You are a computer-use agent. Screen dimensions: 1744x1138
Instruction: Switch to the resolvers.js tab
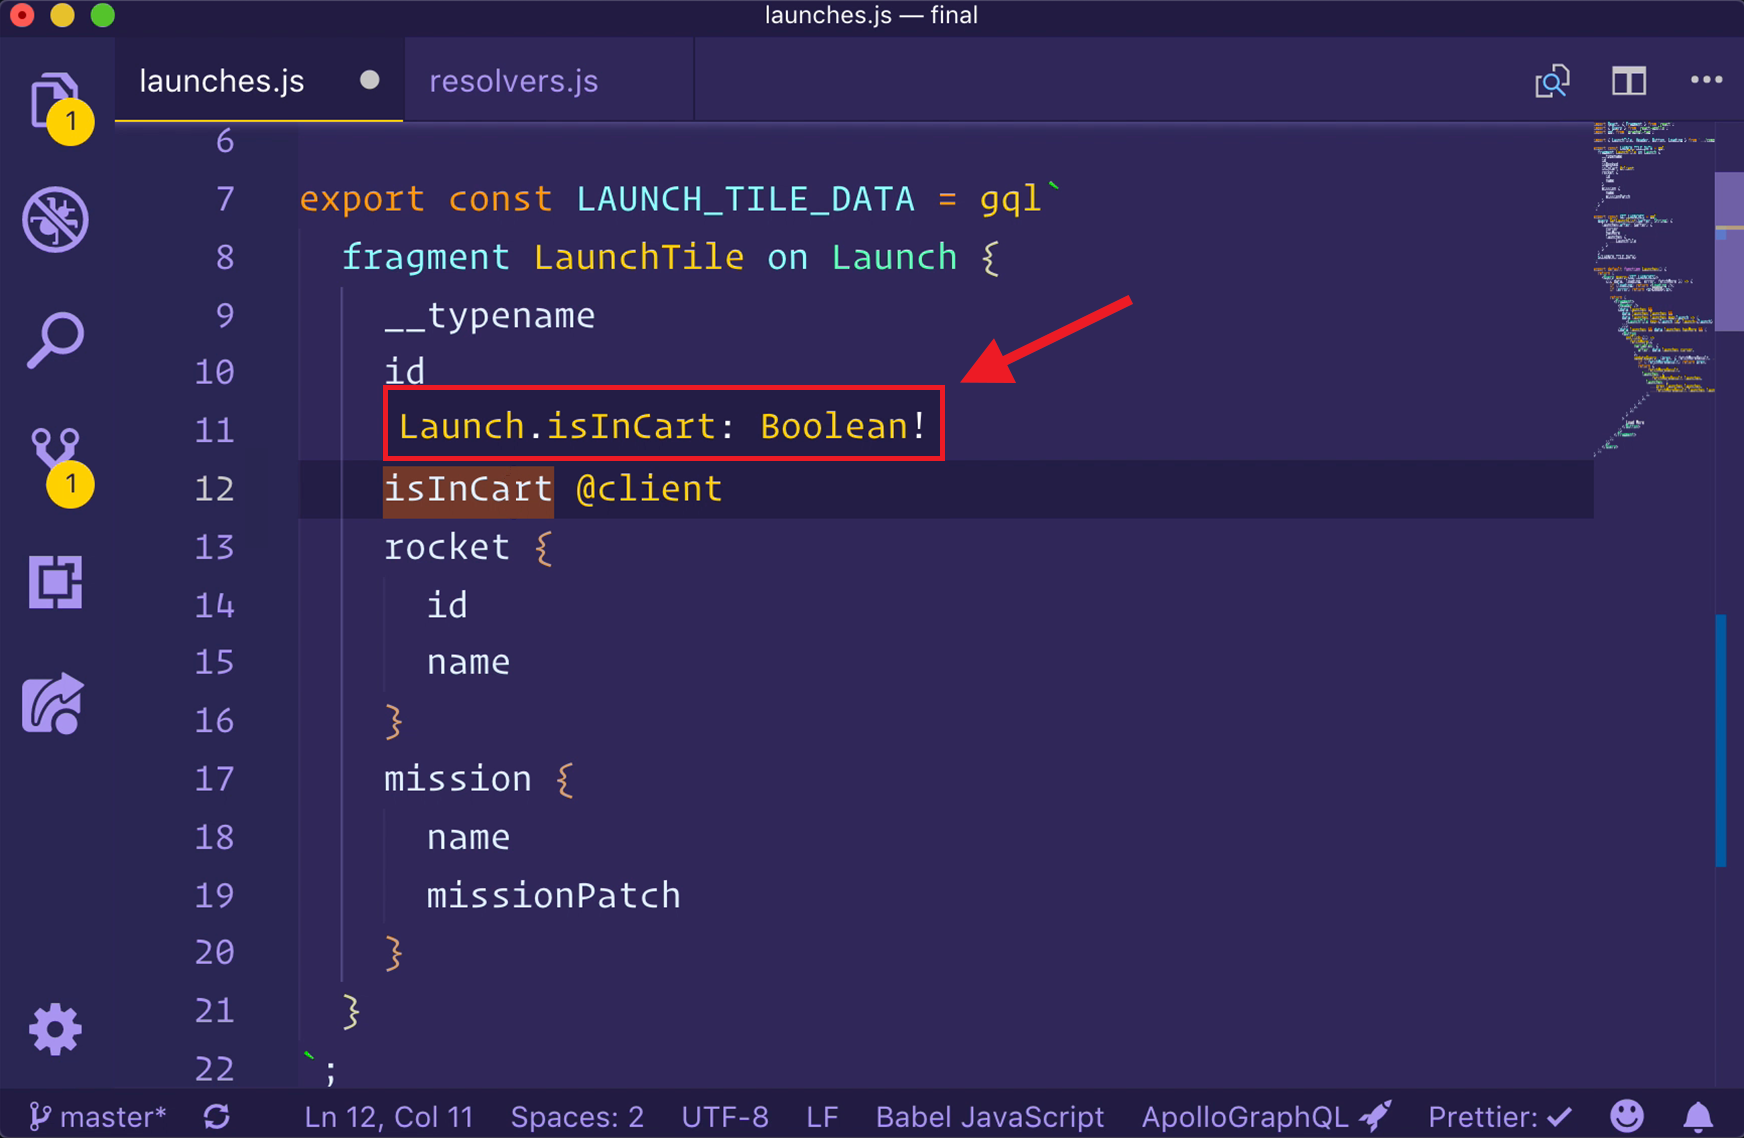[x=513, y=81]
